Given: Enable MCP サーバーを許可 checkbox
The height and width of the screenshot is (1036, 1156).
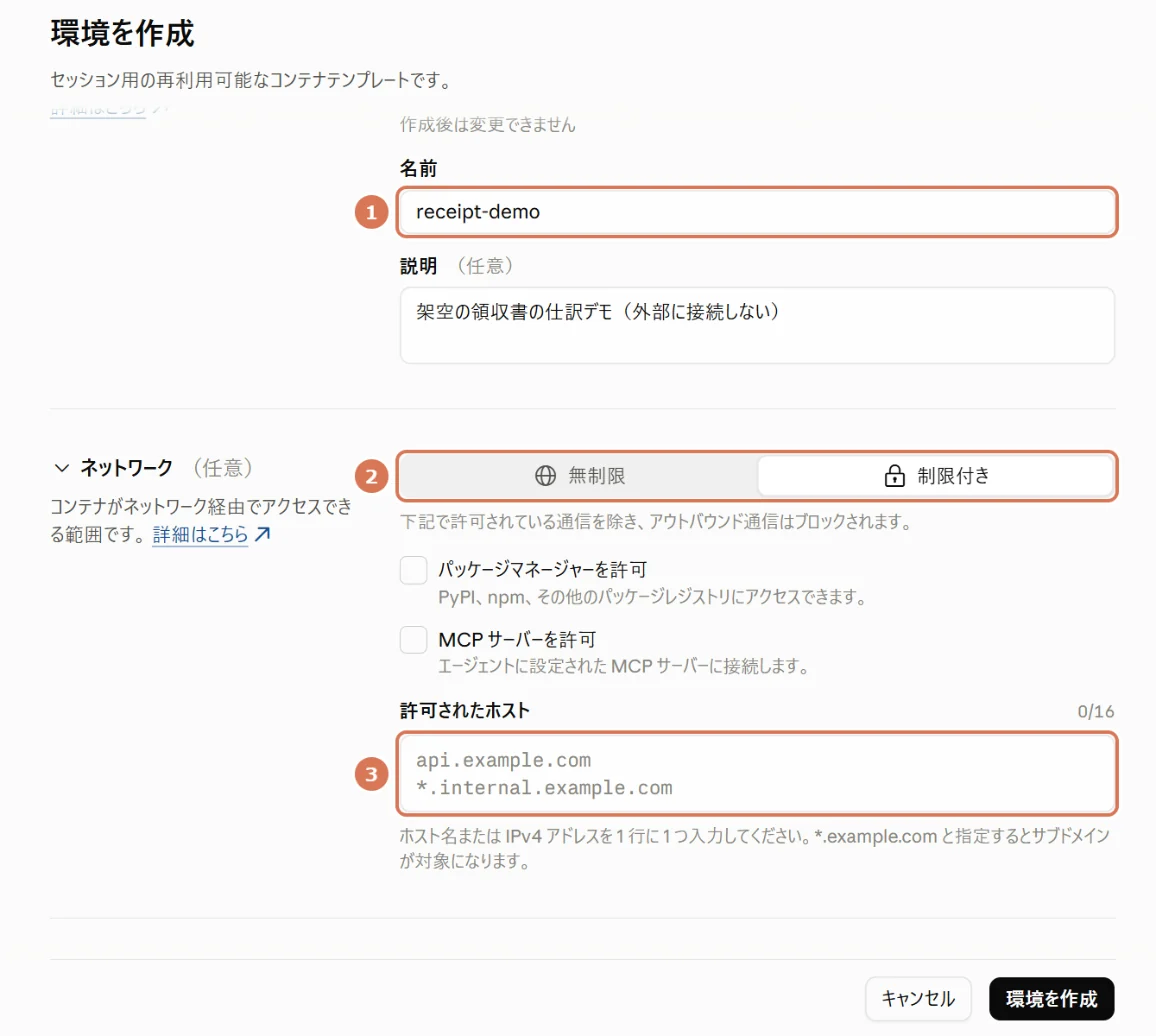Looking at the screenshot, I should 414,640.
